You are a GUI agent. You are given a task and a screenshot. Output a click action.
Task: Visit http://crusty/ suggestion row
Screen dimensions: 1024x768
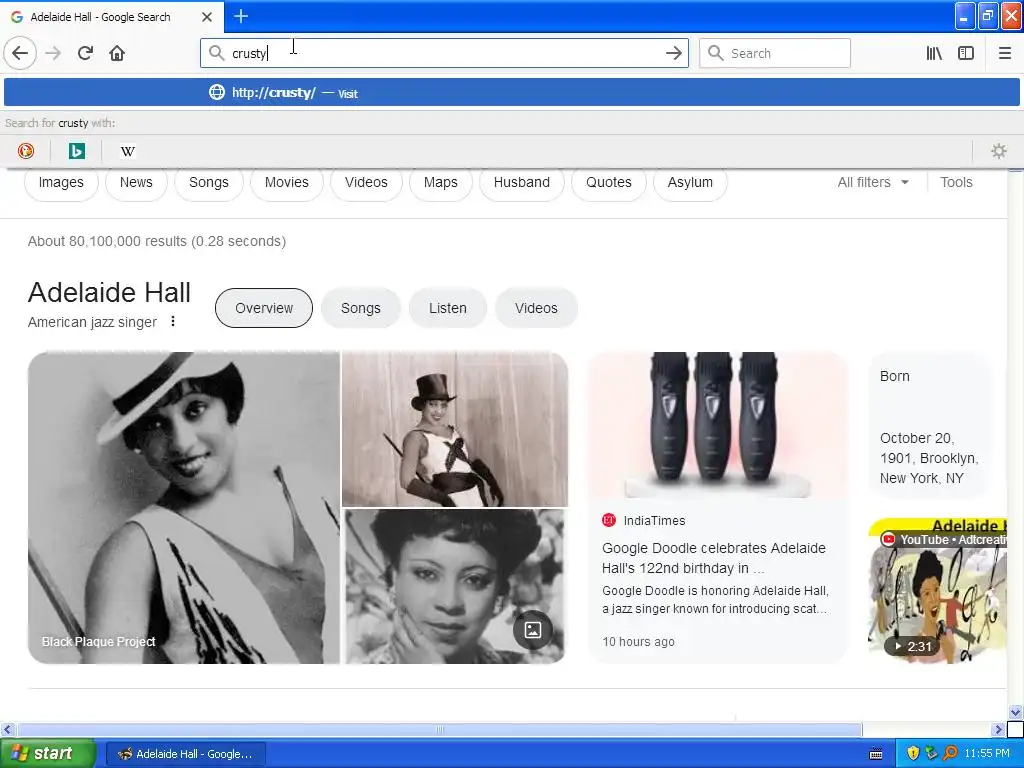511,92
